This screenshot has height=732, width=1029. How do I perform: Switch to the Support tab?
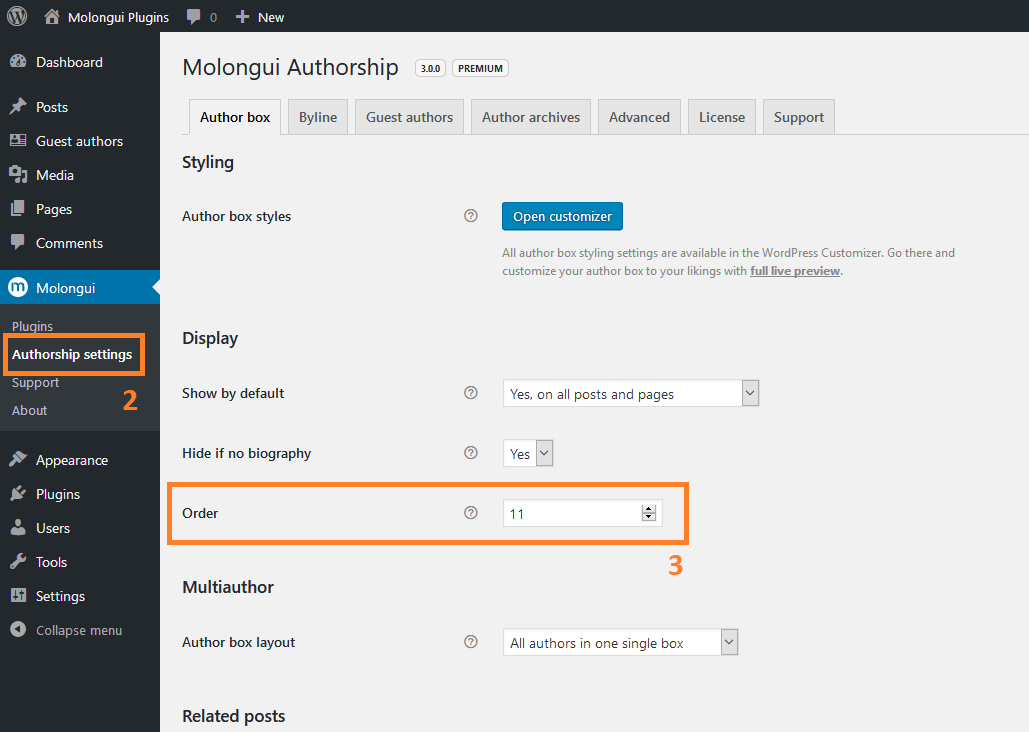coord(799,117)
